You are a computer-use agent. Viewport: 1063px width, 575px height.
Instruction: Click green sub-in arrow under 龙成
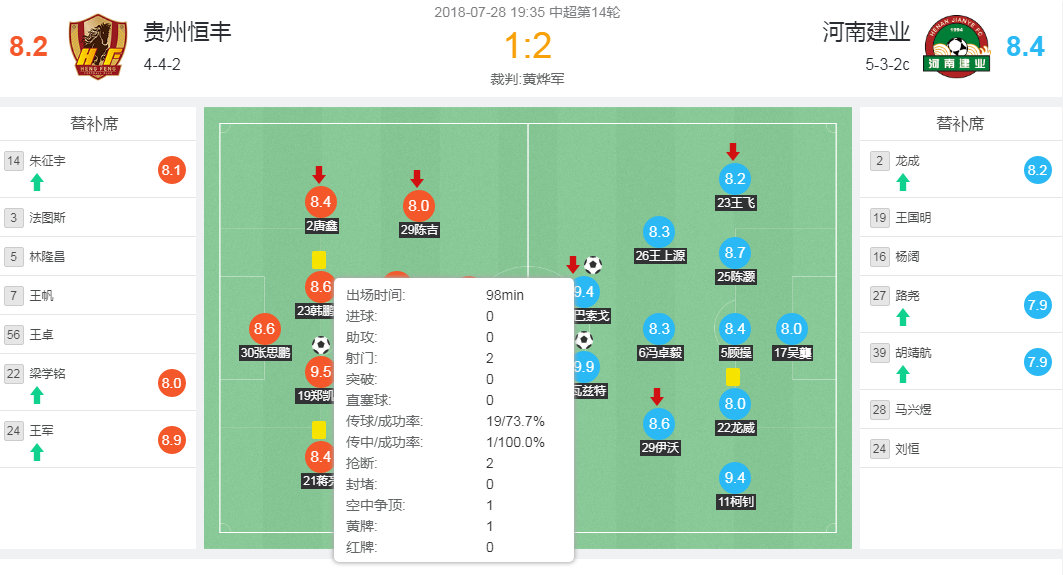(903, 182)
